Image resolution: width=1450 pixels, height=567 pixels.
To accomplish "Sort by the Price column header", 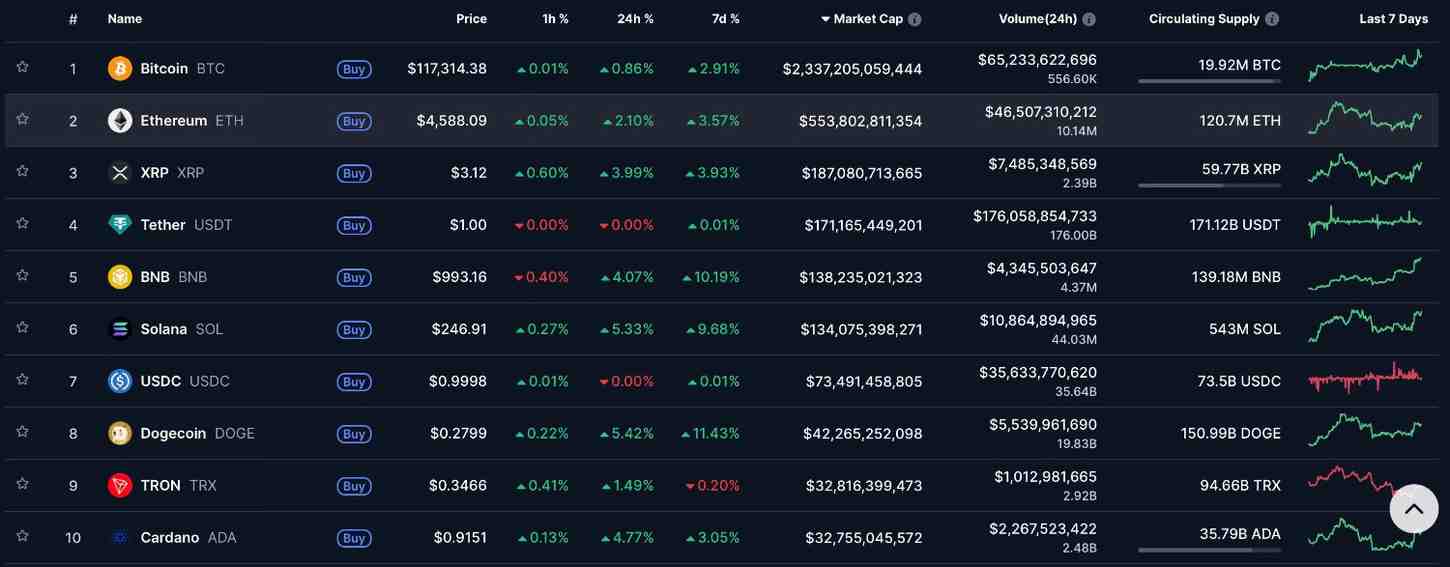I will tap(471, 19).
